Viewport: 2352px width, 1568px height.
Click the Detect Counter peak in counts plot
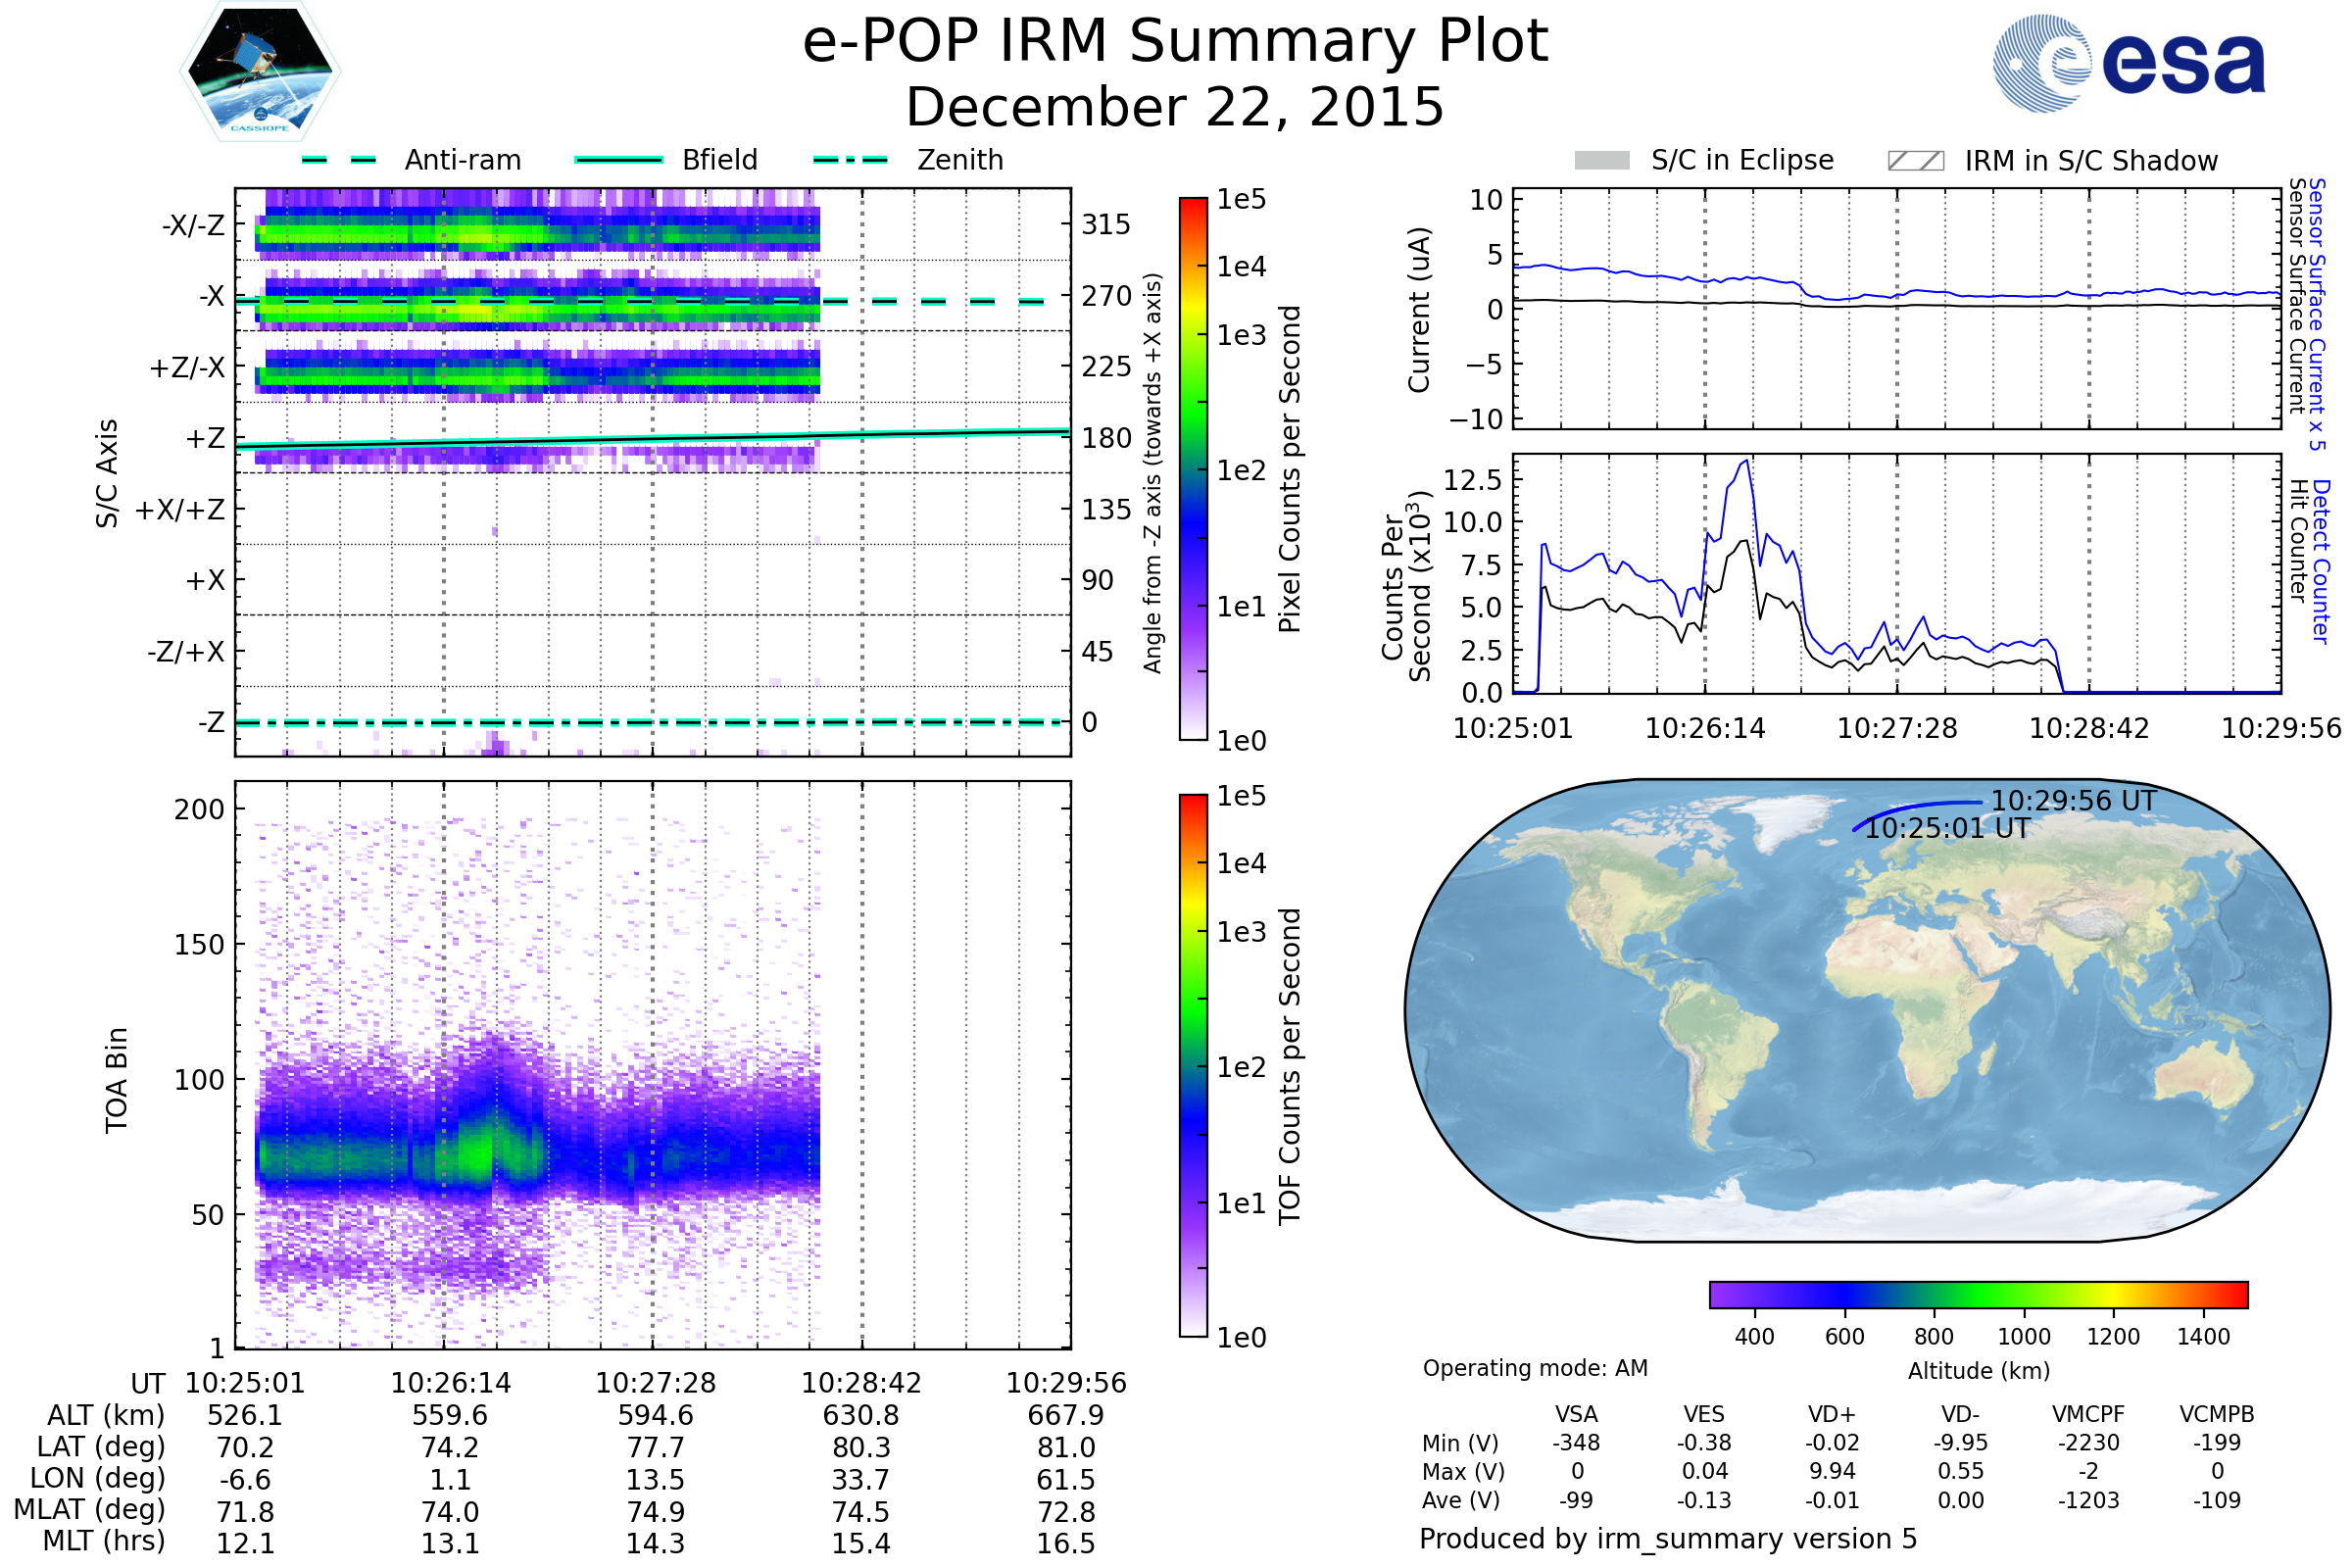pos(1746,461)
